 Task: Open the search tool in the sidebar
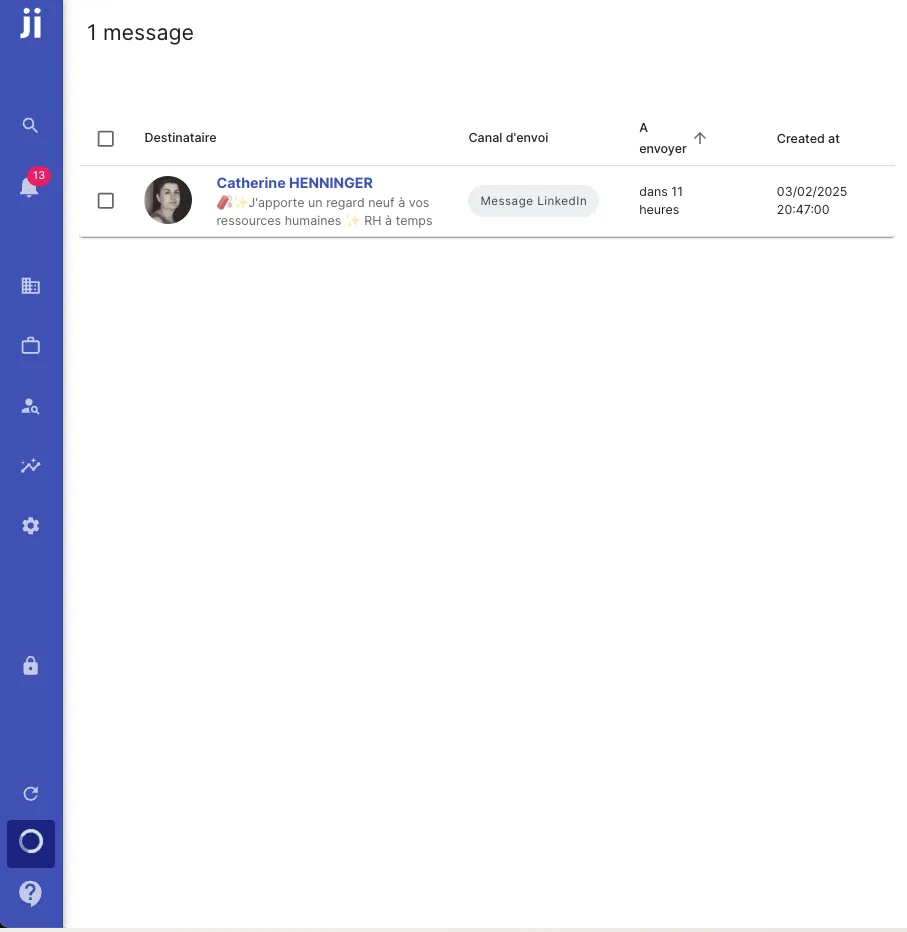click(x=30, y=125)
